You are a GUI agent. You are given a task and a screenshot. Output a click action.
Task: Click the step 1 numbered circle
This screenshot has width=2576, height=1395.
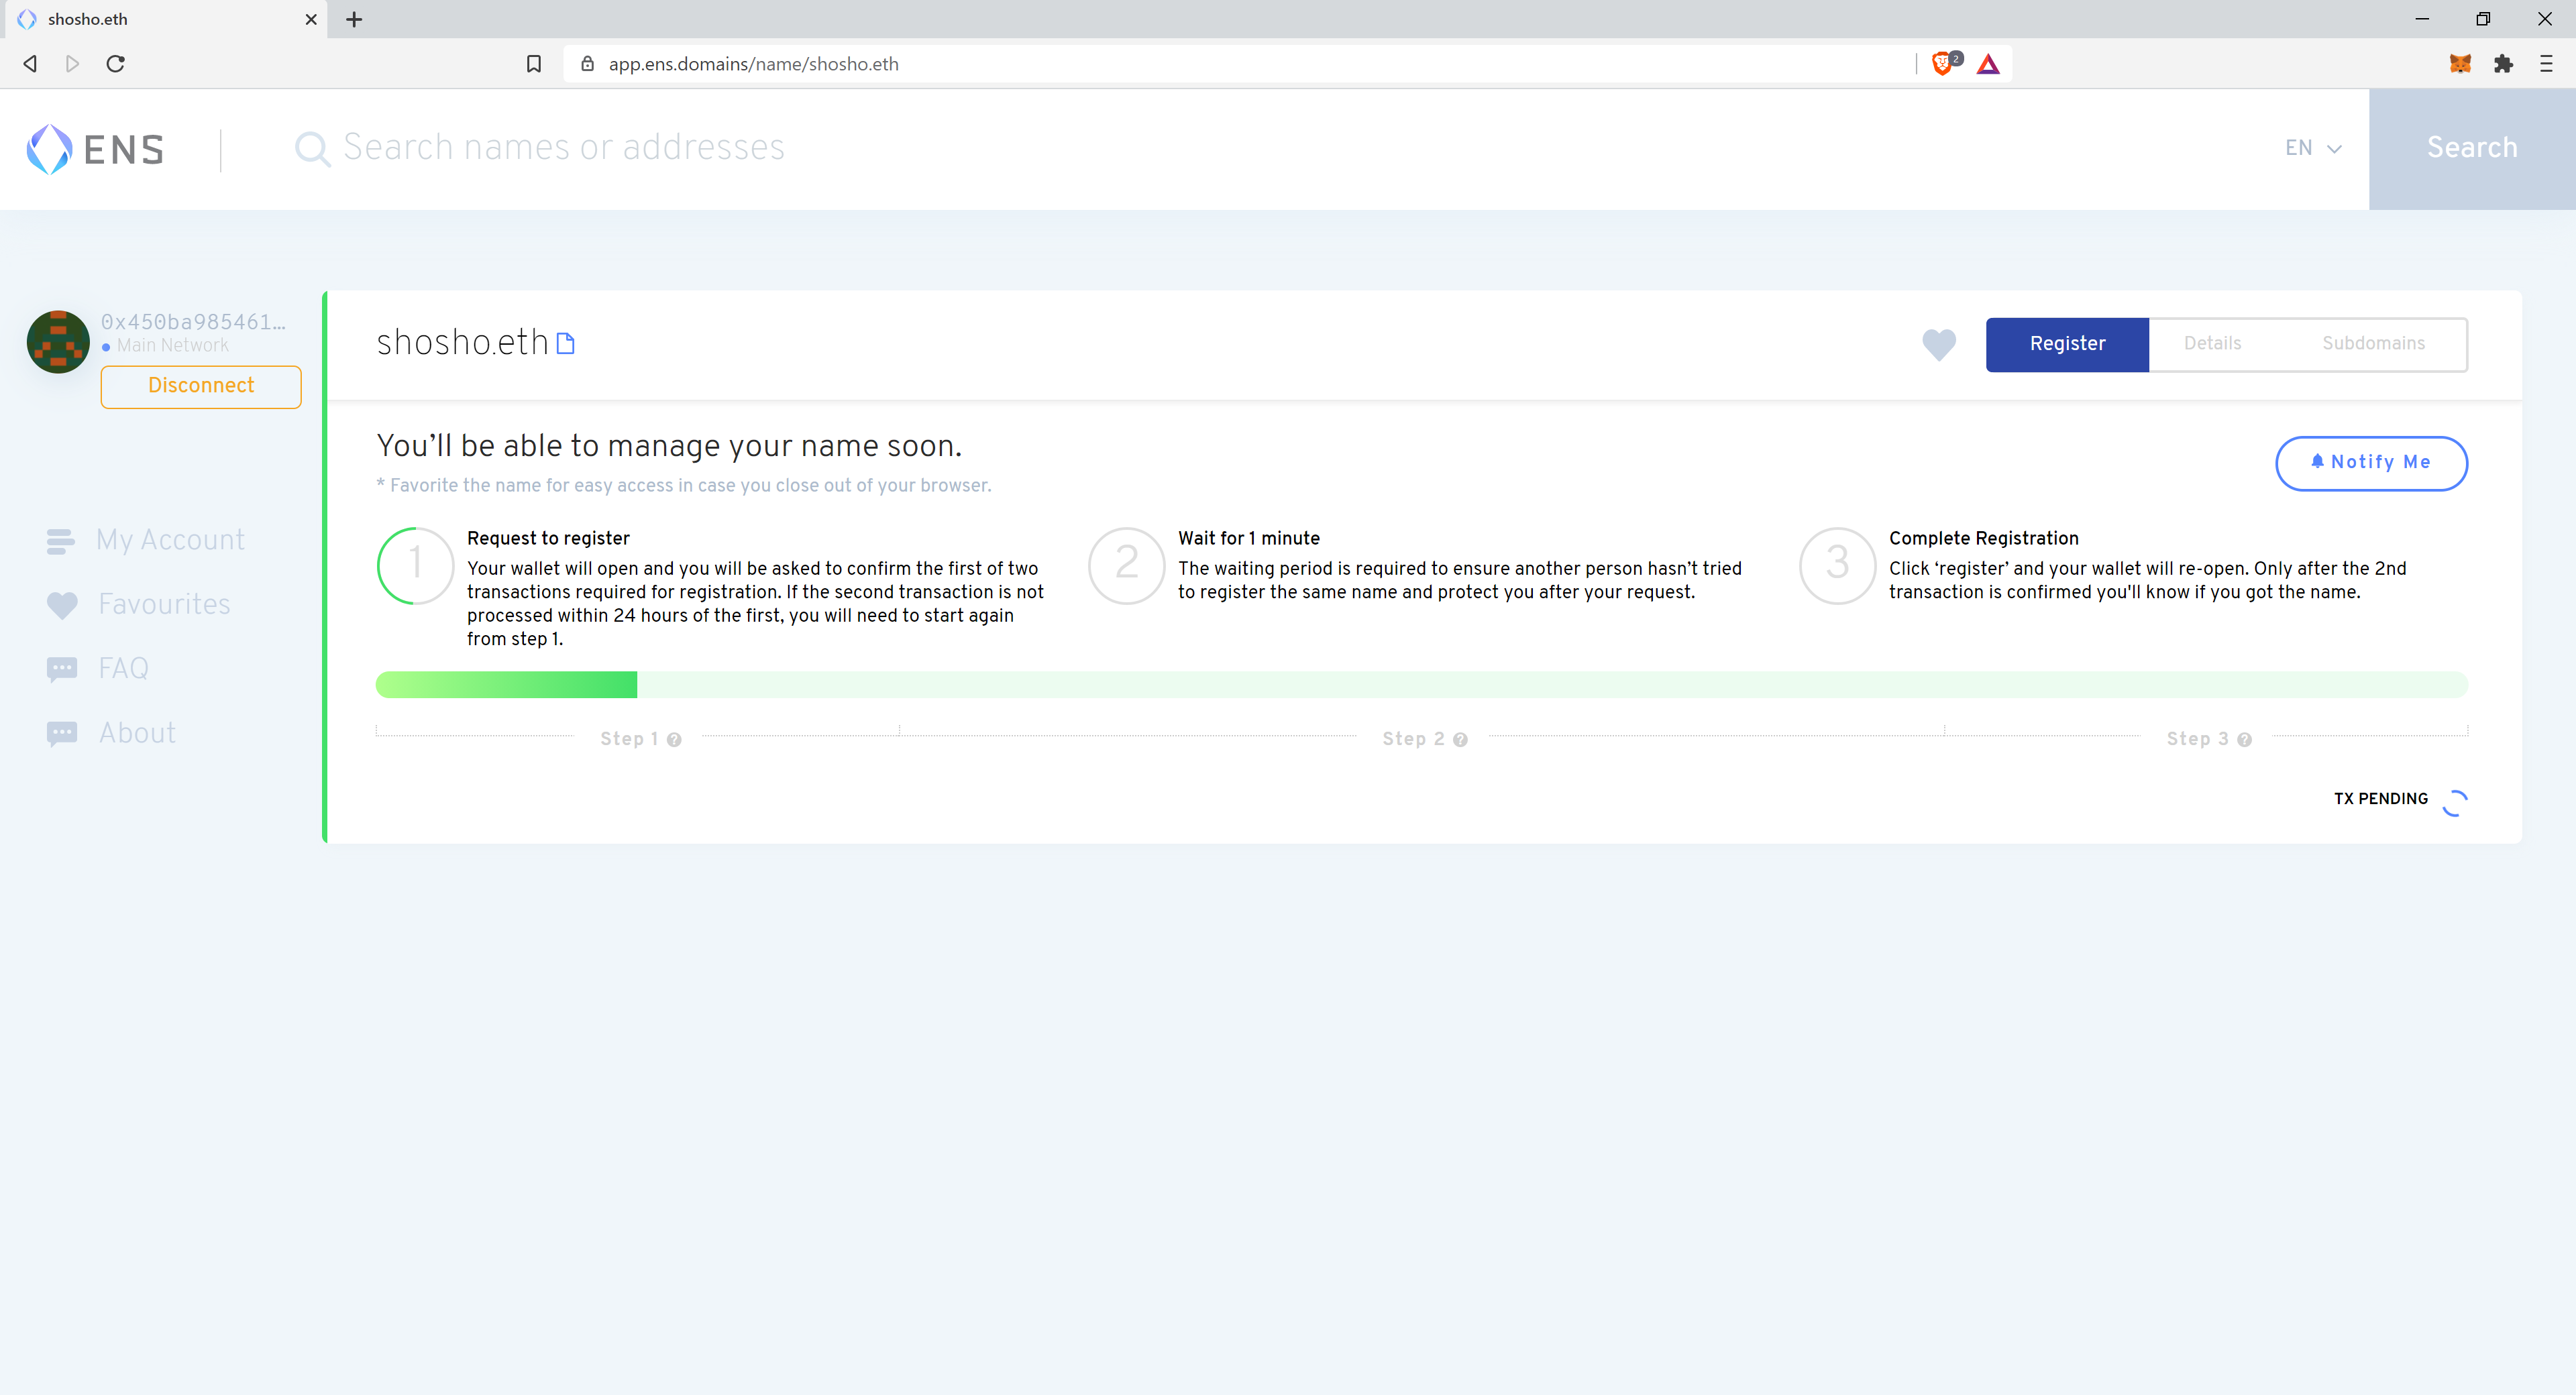click(x=415, y=565)
